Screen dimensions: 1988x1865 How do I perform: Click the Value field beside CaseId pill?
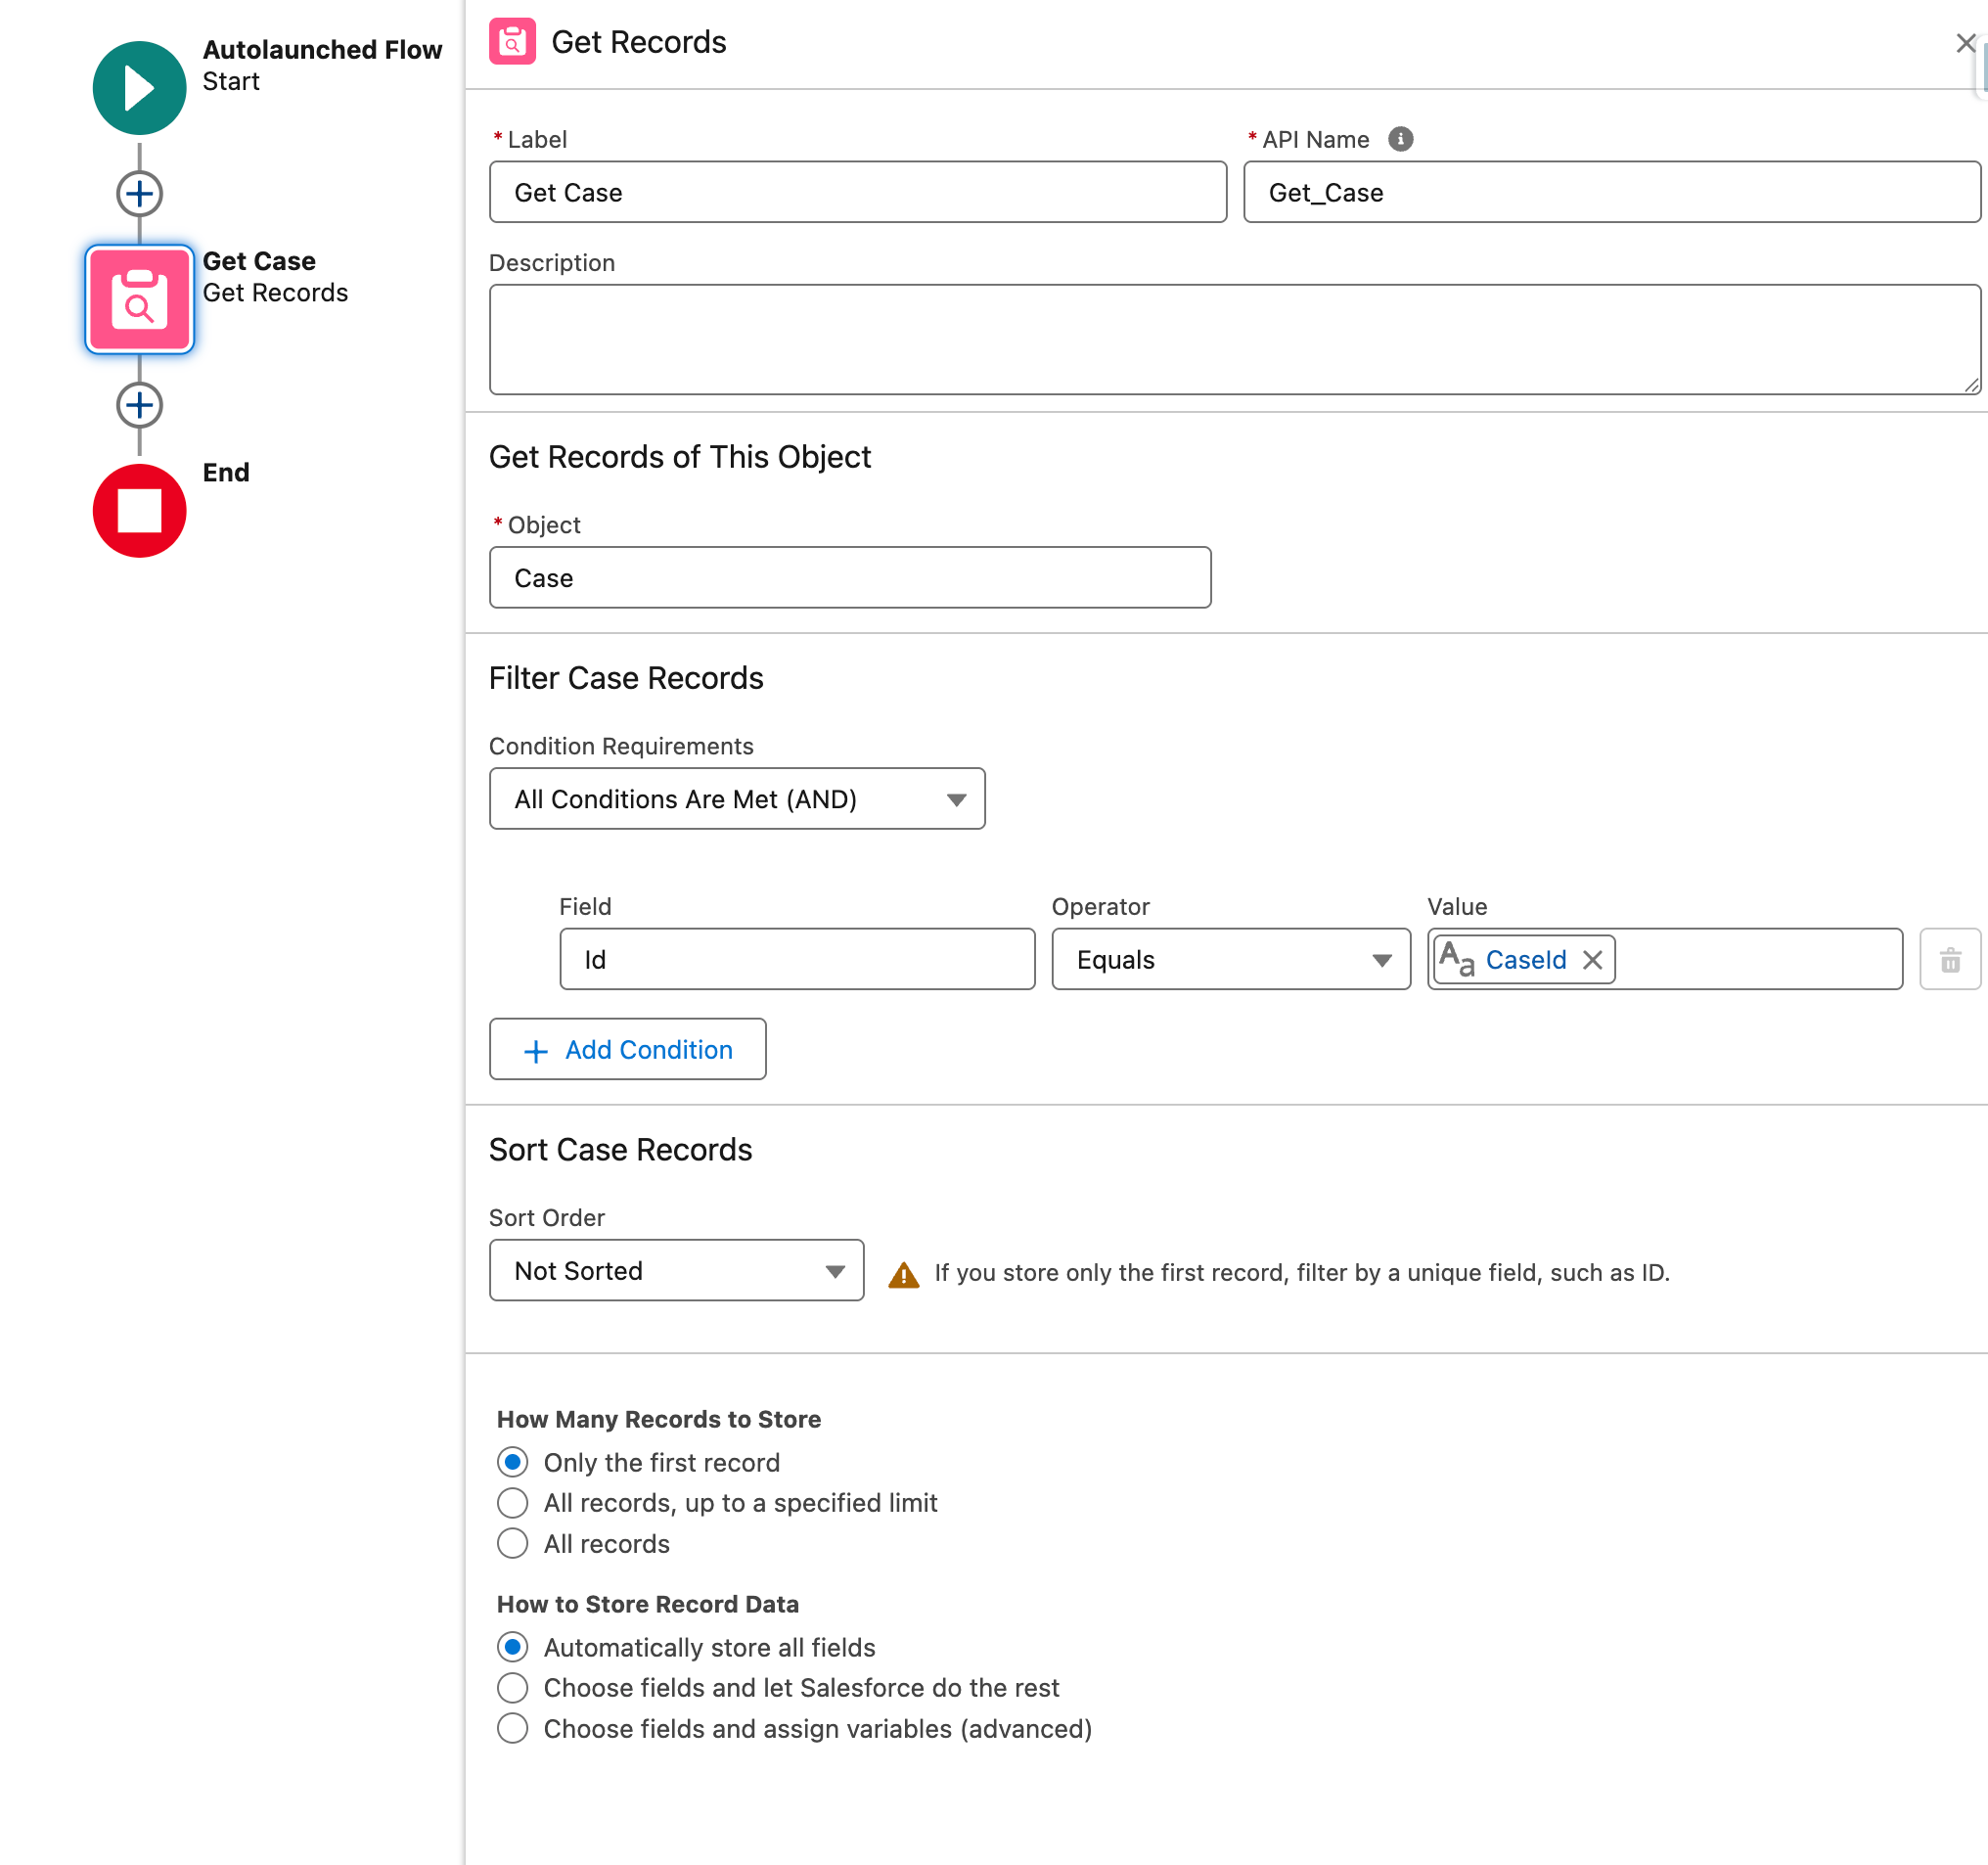pos(1757,960)
